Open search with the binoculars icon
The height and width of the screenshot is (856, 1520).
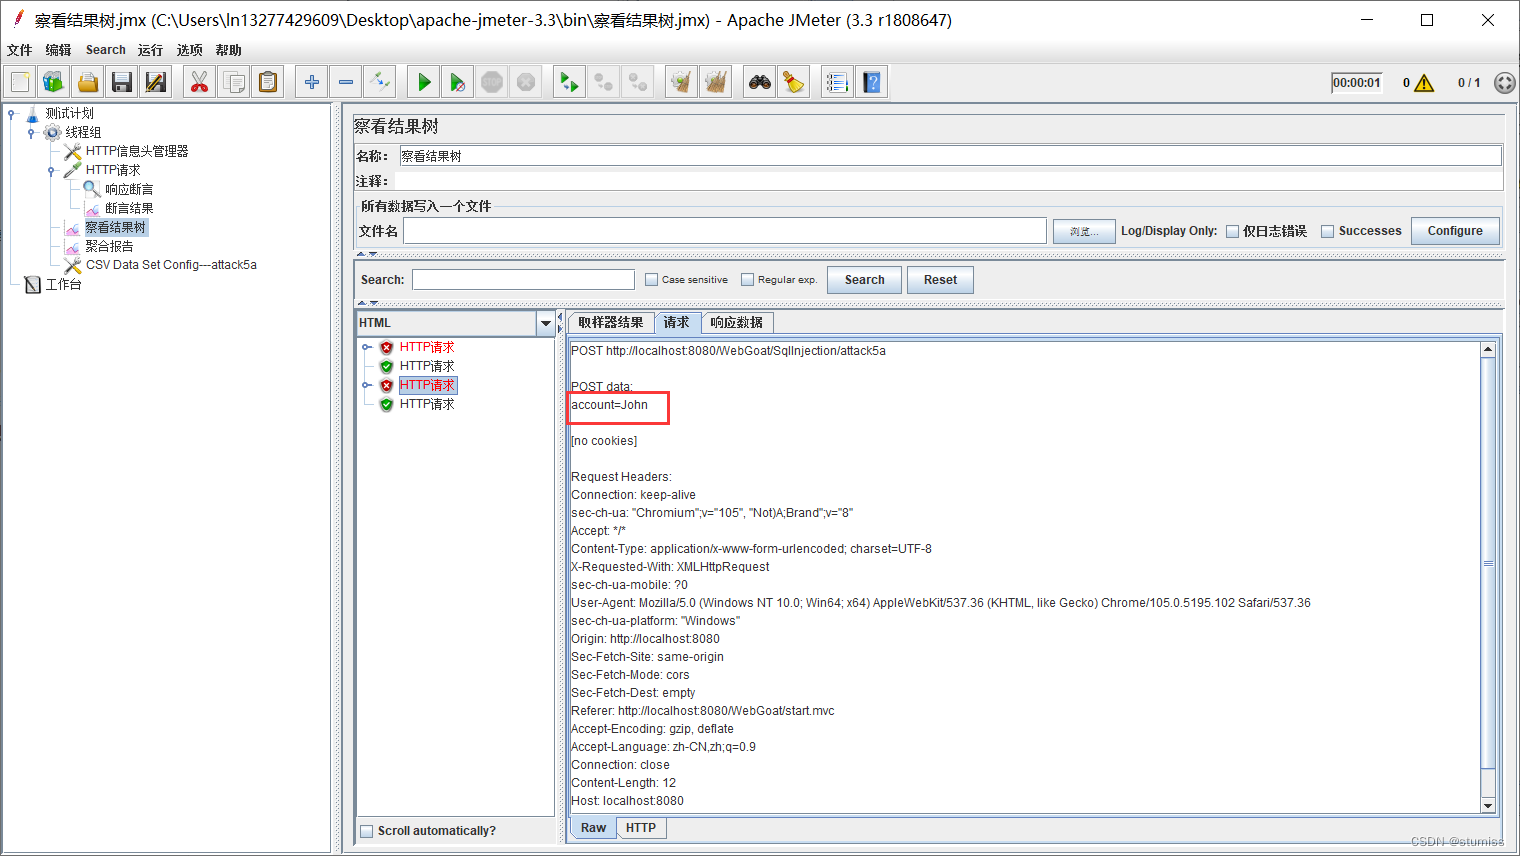tap(760, 82)
